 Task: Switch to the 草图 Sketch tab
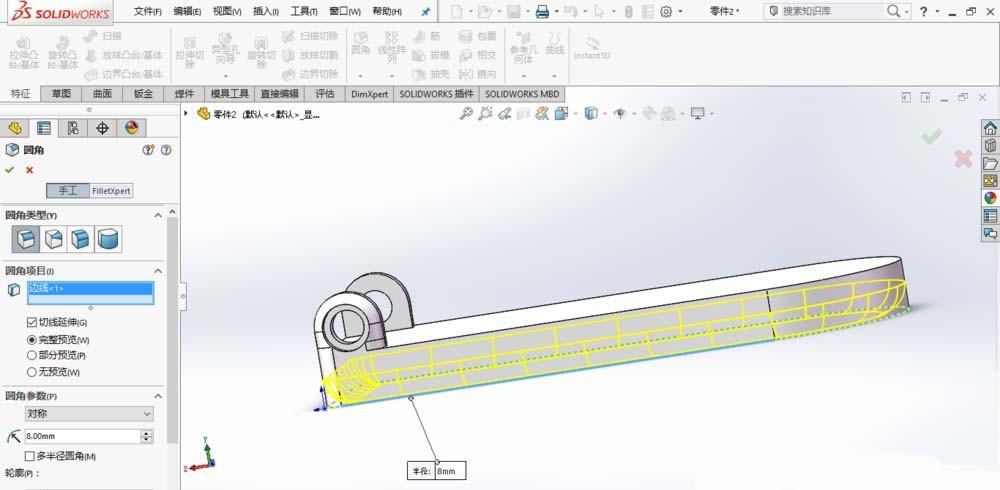(x=61, y=94)
